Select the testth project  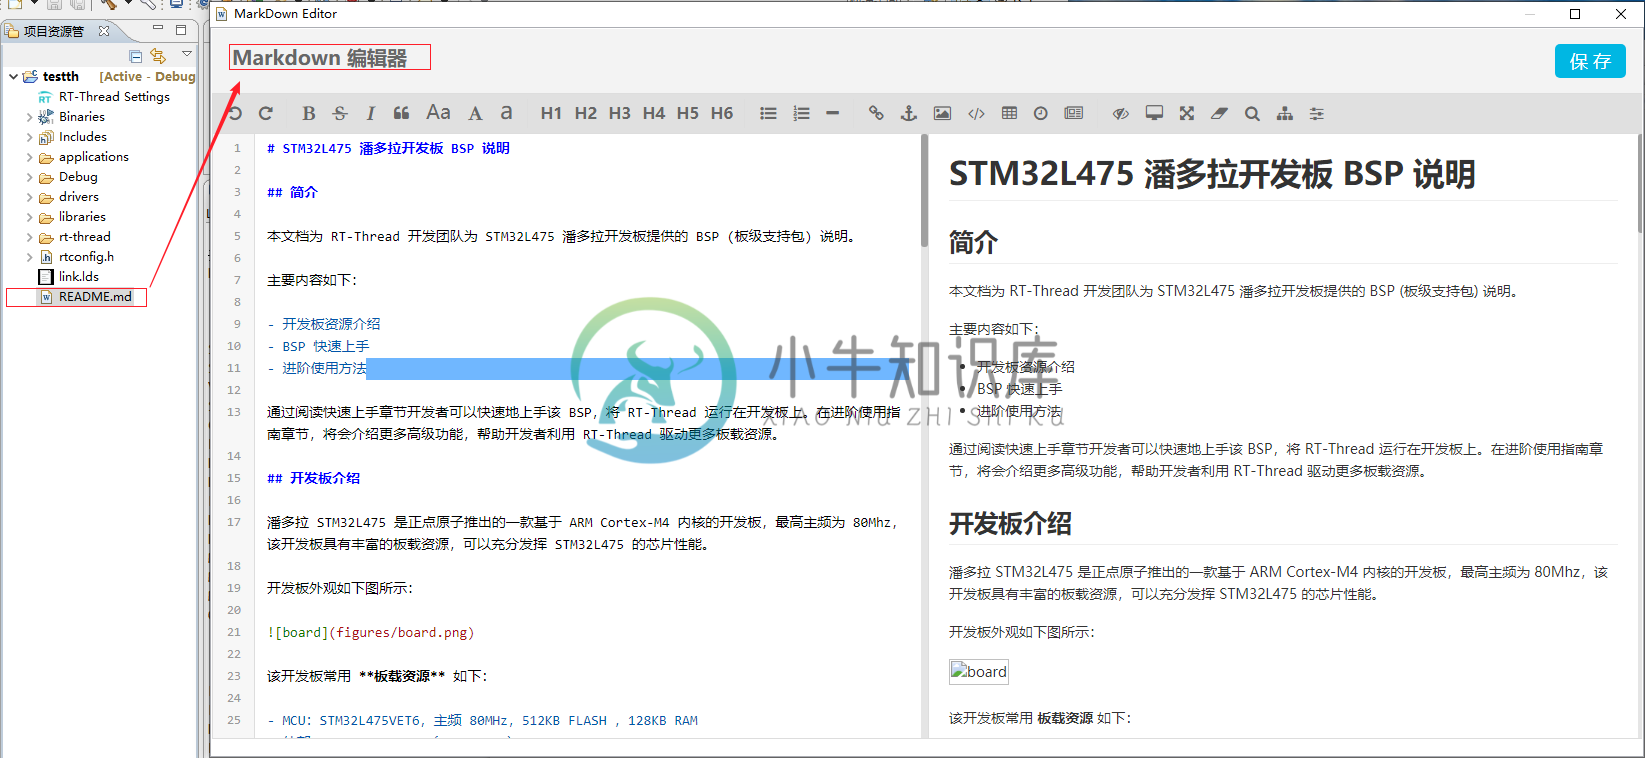pos(60,76)
